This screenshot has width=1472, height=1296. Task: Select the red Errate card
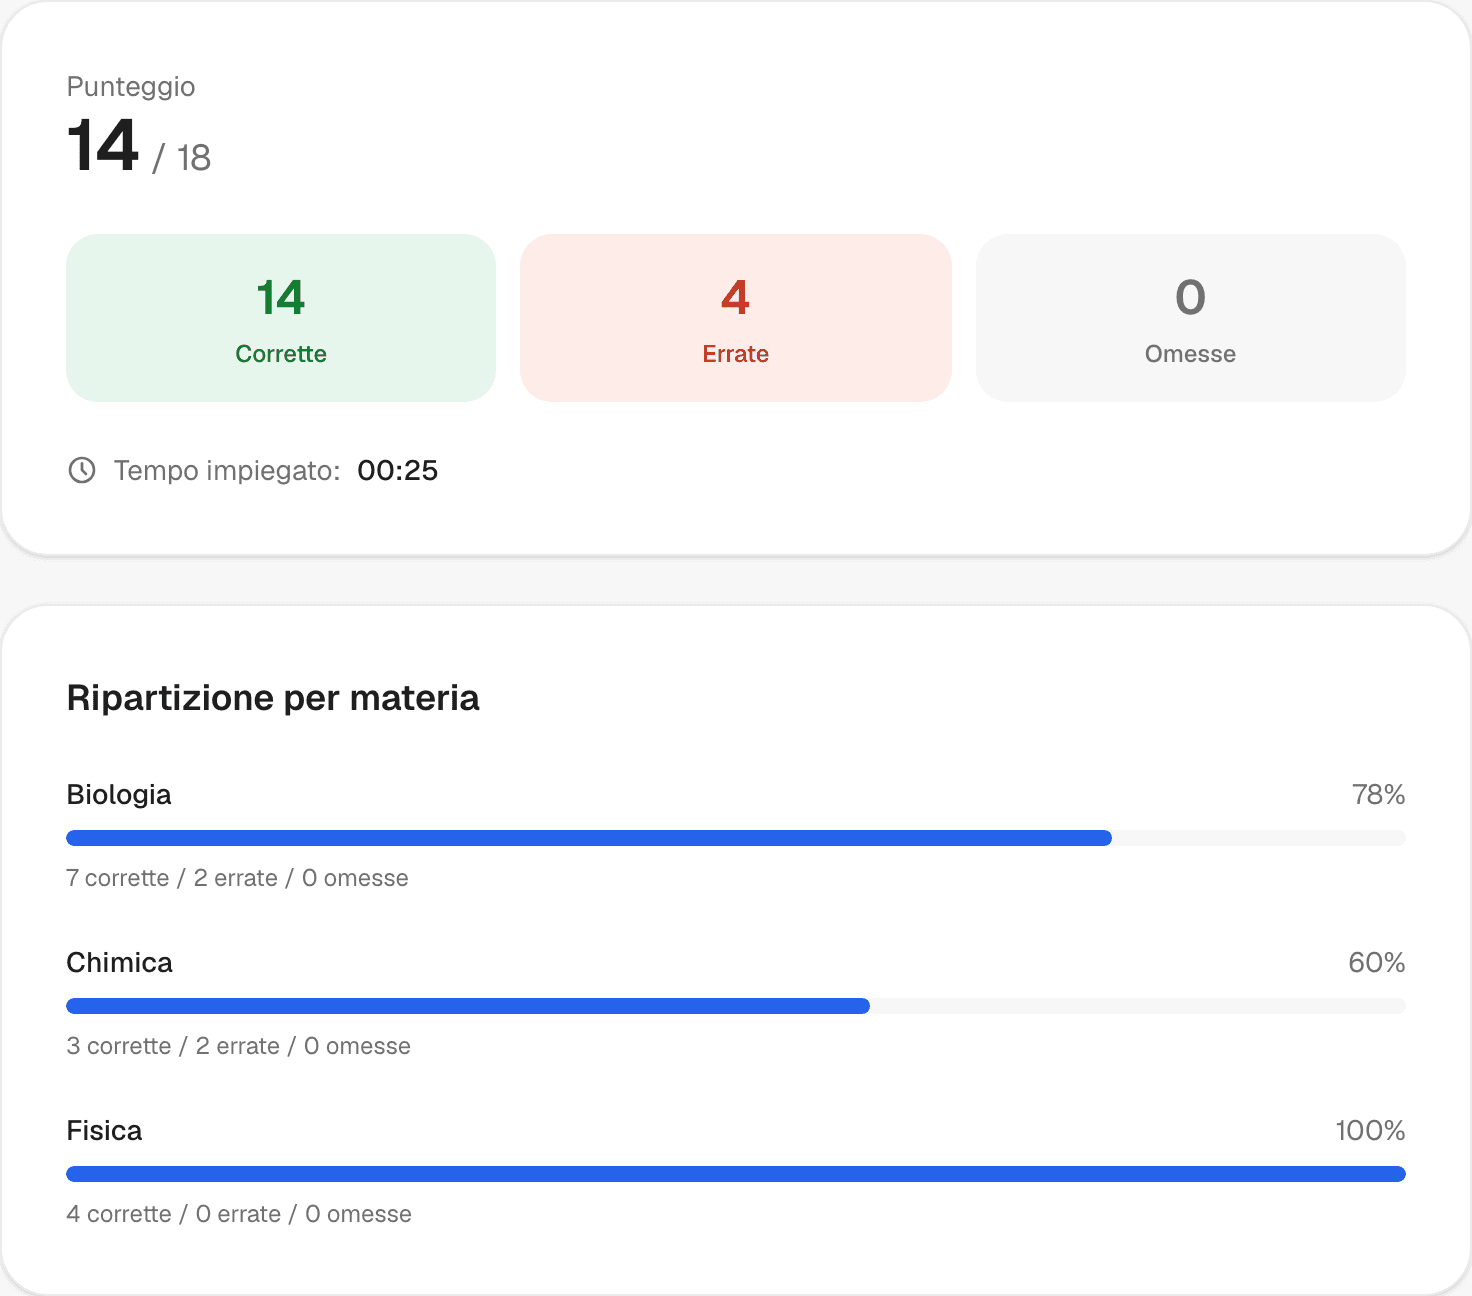pos(736,318)
